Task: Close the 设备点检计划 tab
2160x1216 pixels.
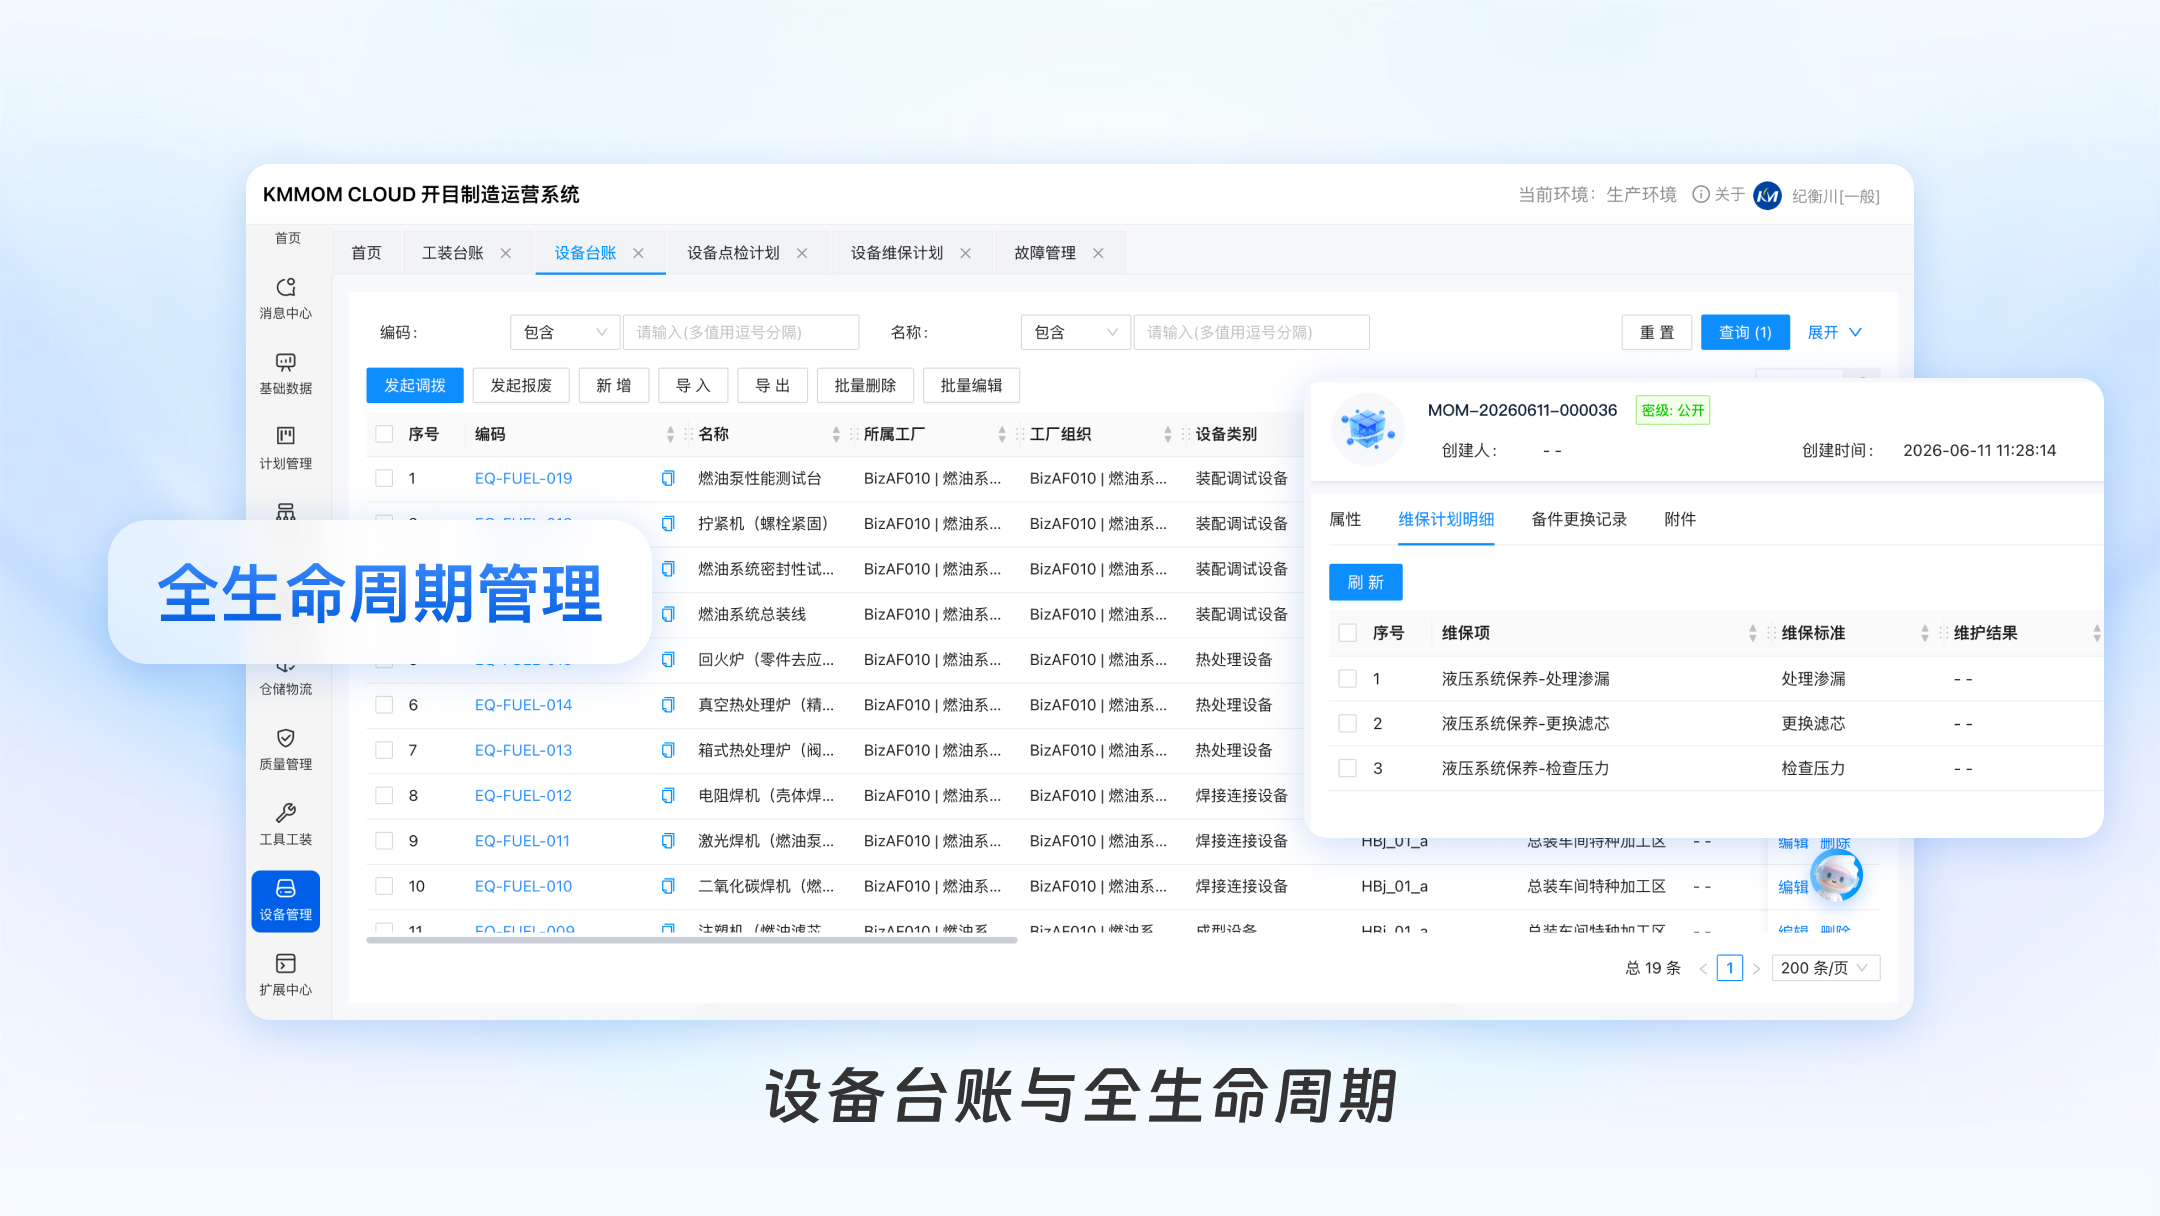Action: click(802, 253)
